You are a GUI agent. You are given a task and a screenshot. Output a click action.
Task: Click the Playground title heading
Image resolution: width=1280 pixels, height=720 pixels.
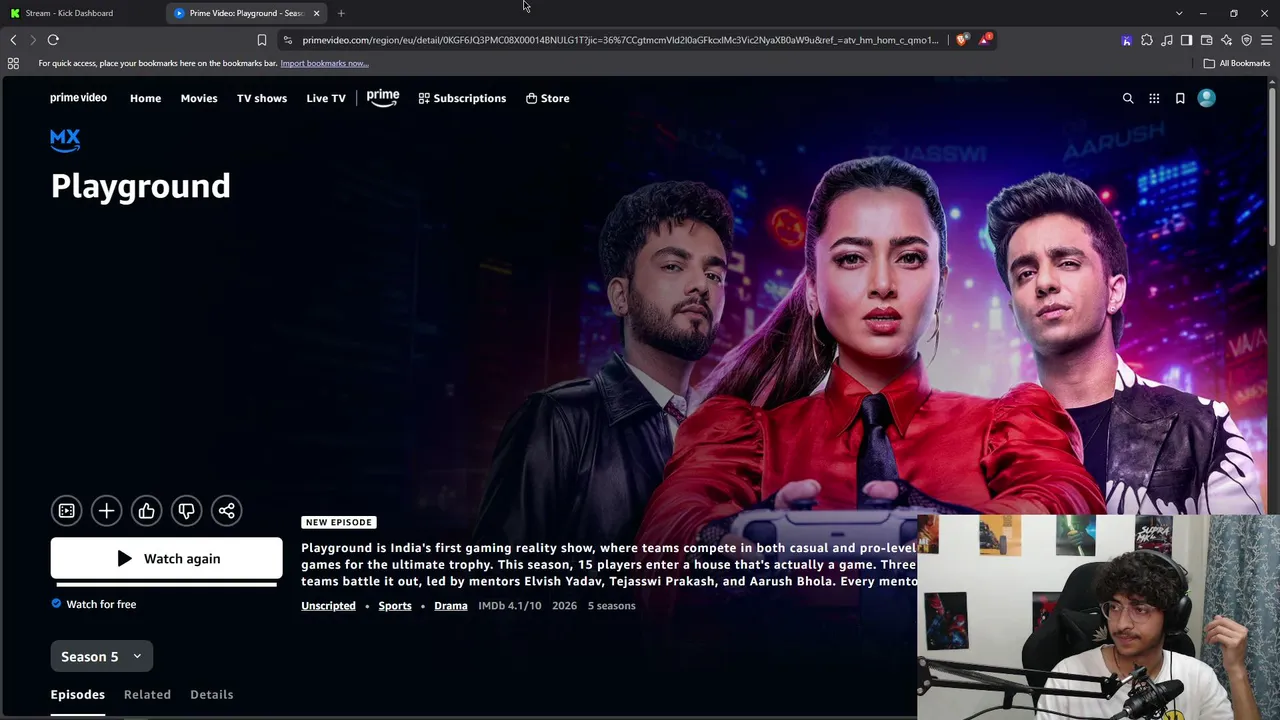coord(140,186)
